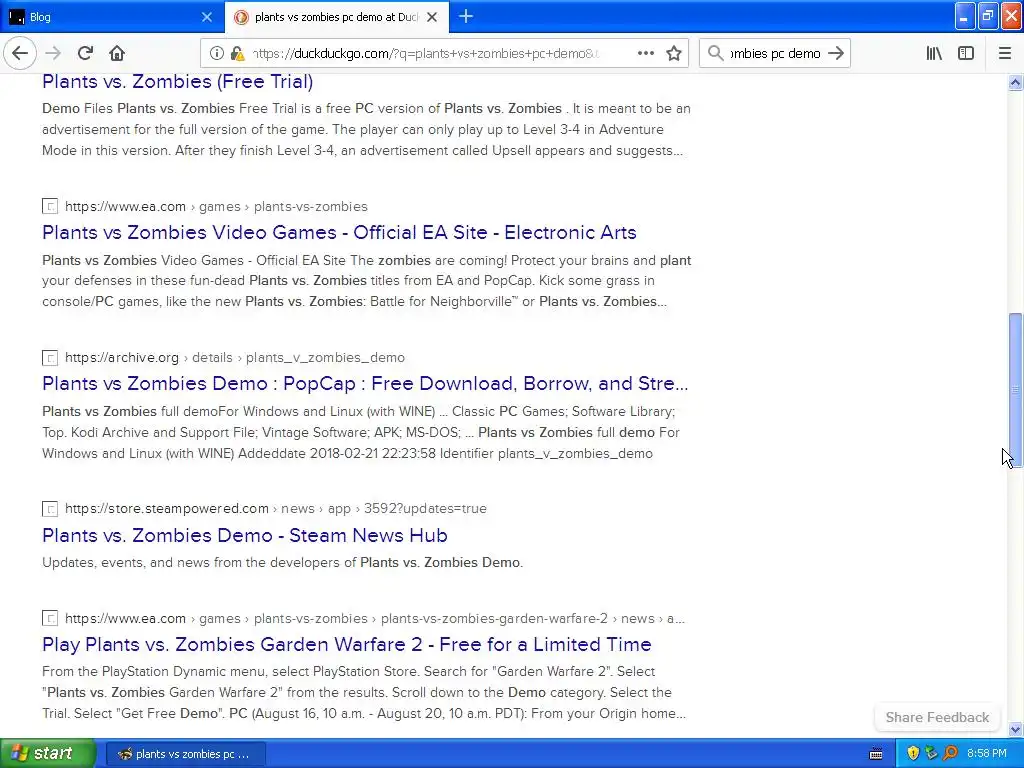
Task: Open a new tab with plus button
Action: 466,16
